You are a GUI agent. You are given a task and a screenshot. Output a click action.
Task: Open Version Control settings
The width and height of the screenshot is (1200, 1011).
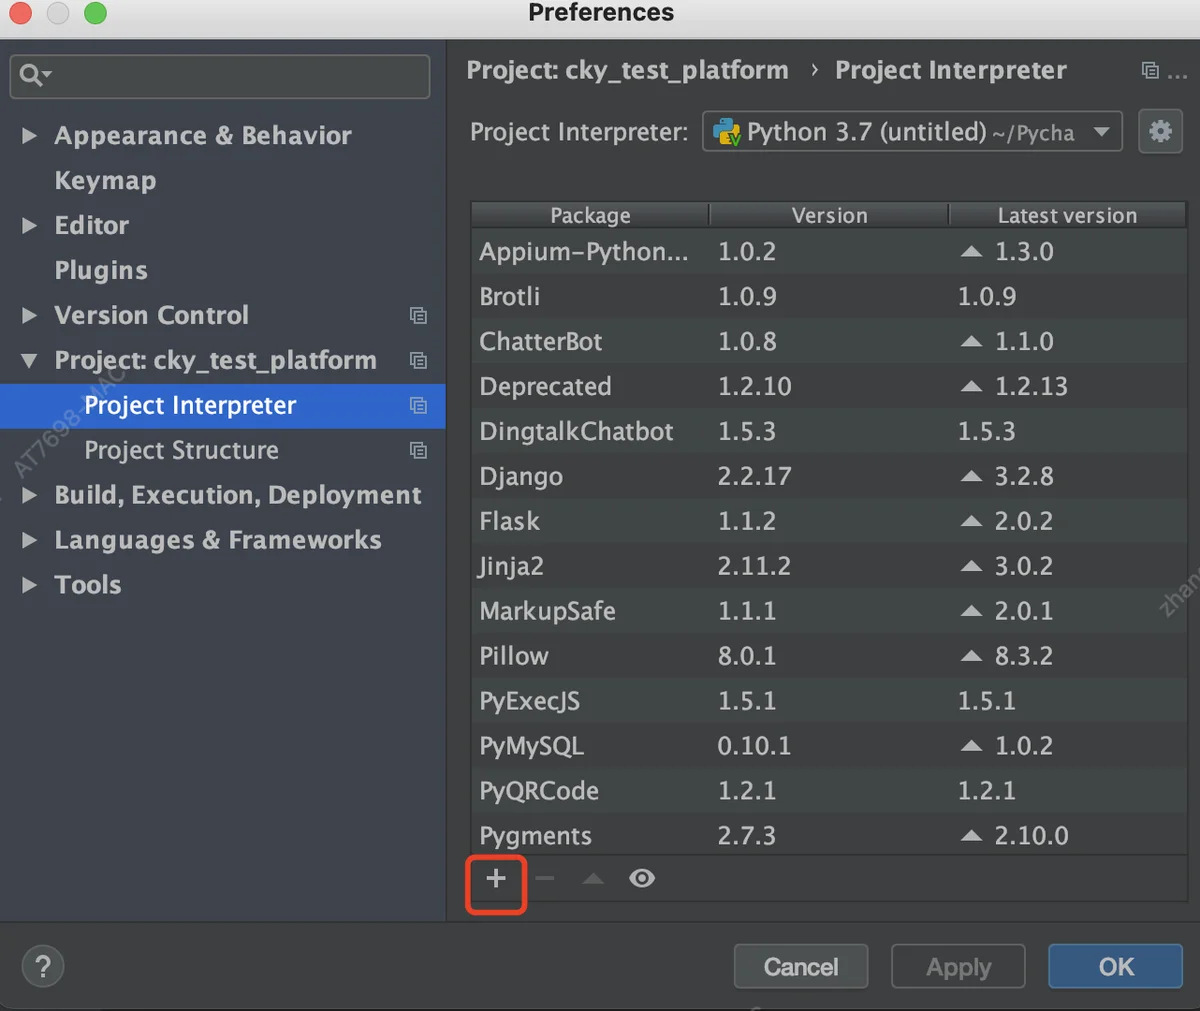click(x=151, y=316)
